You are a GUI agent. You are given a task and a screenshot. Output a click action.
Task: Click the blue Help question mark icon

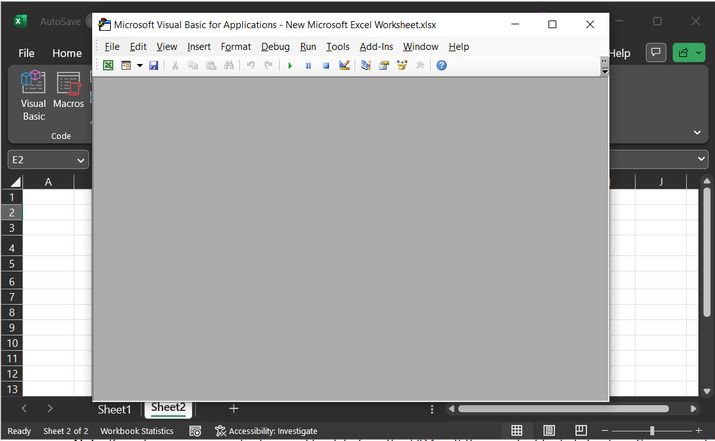441,65
